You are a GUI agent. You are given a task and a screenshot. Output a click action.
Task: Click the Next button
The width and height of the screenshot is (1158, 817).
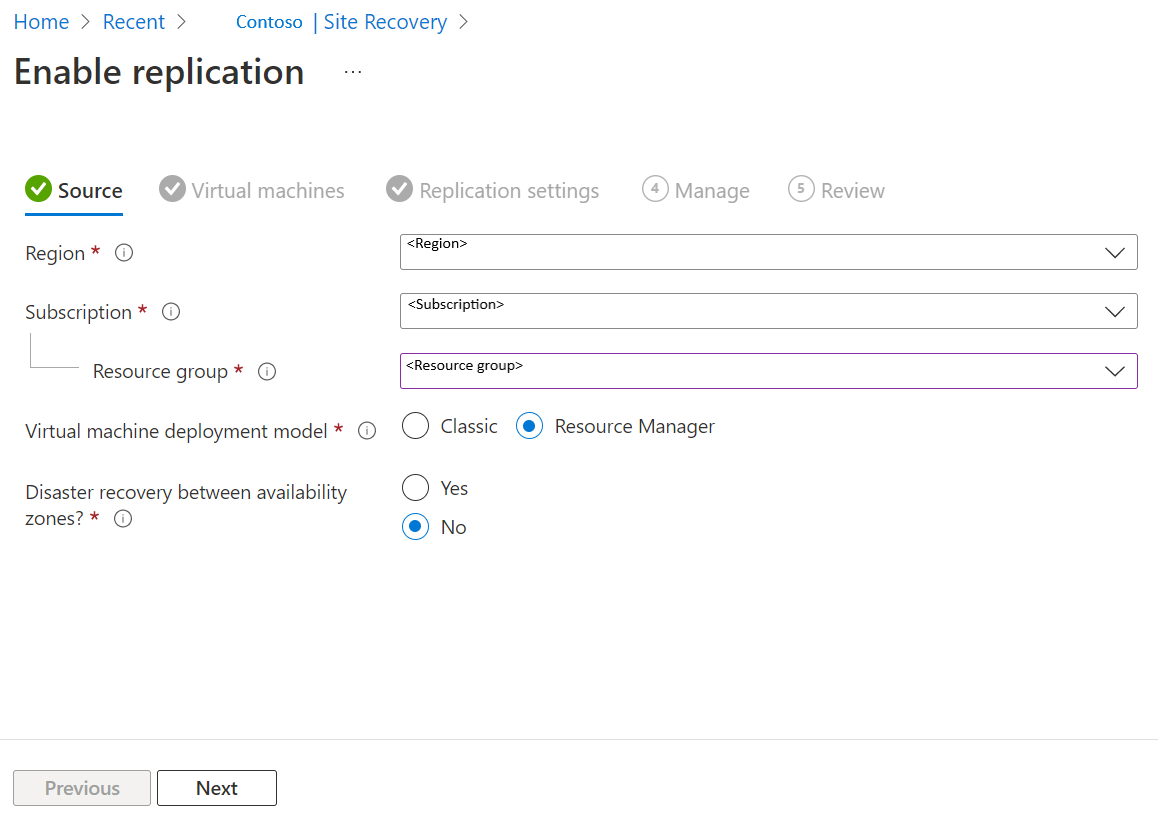(x=216, y=788)
